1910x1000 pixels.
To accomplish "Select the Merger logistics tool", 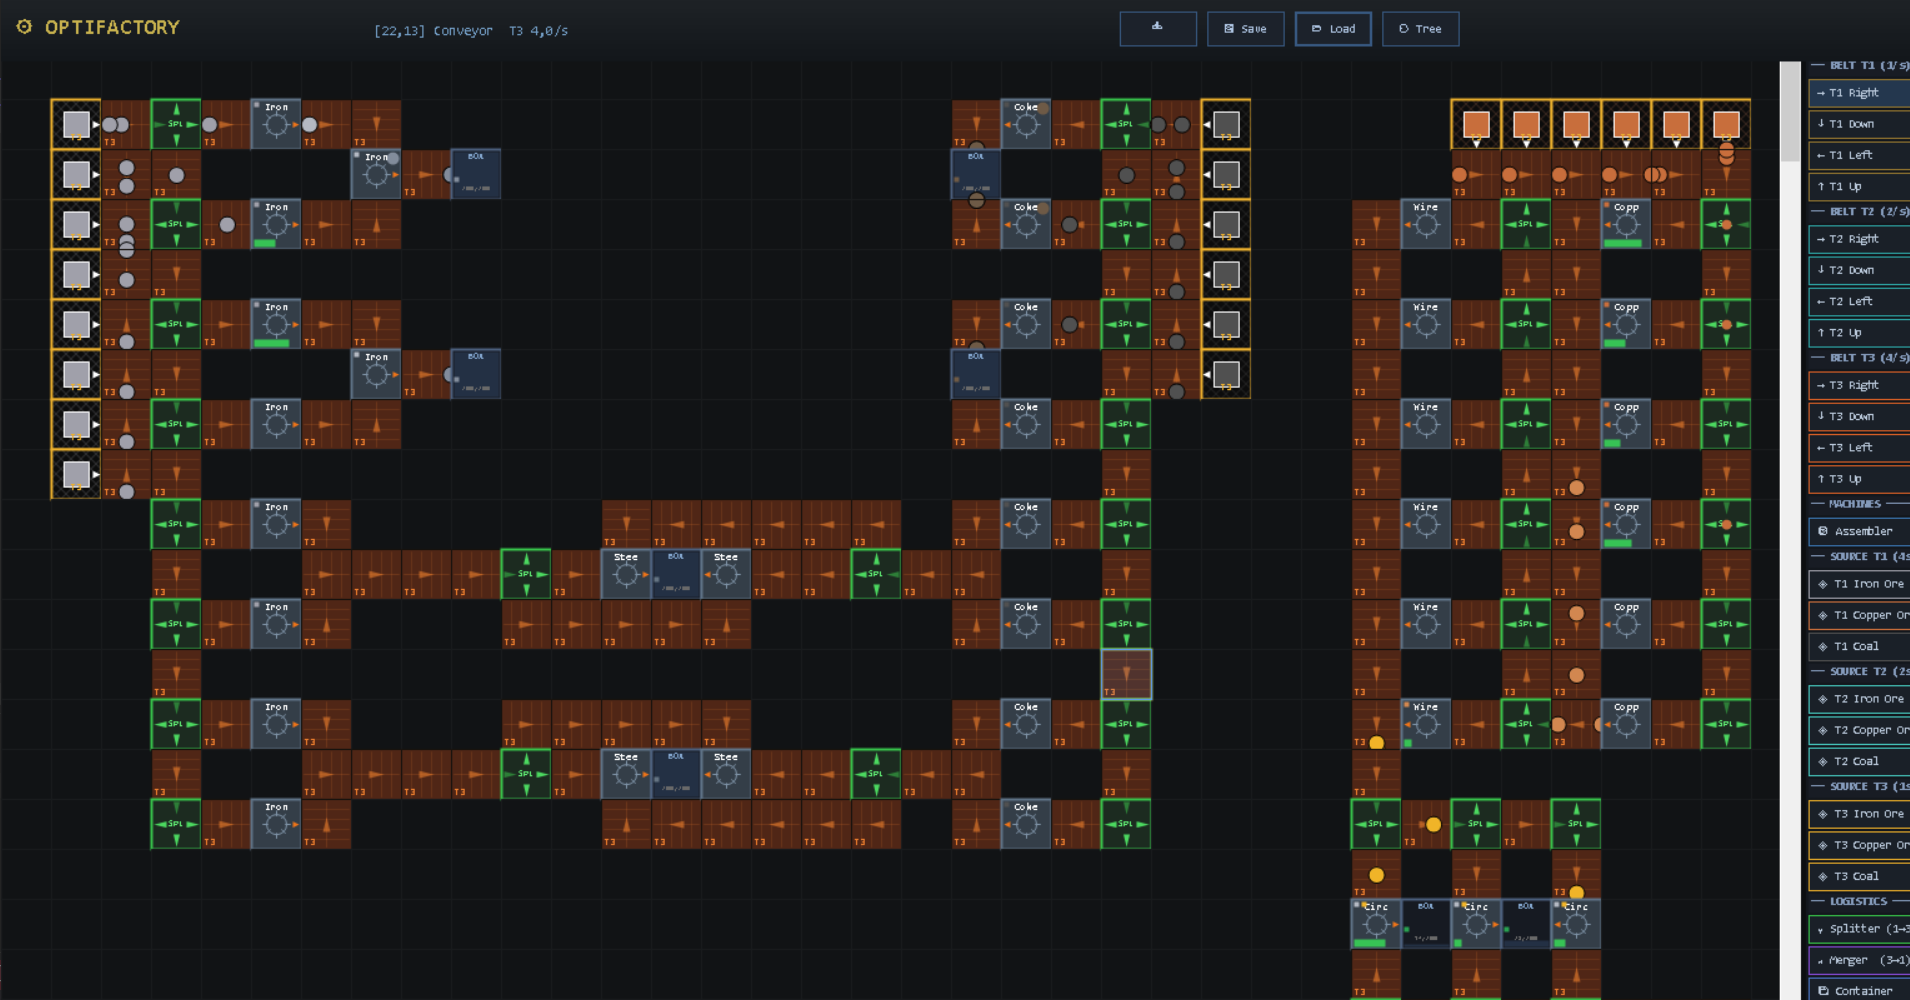I will point(1860,960).
